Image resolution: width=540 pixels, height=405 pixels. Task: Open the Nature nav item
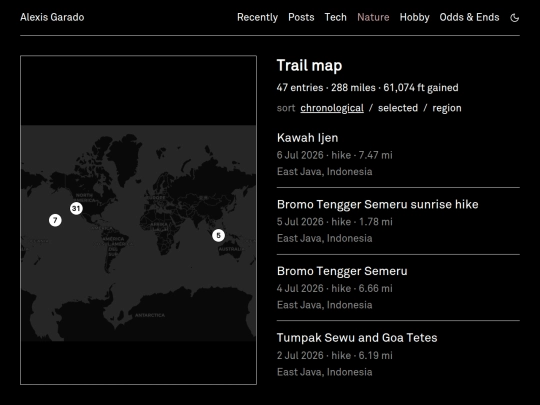tap(373, 17)
